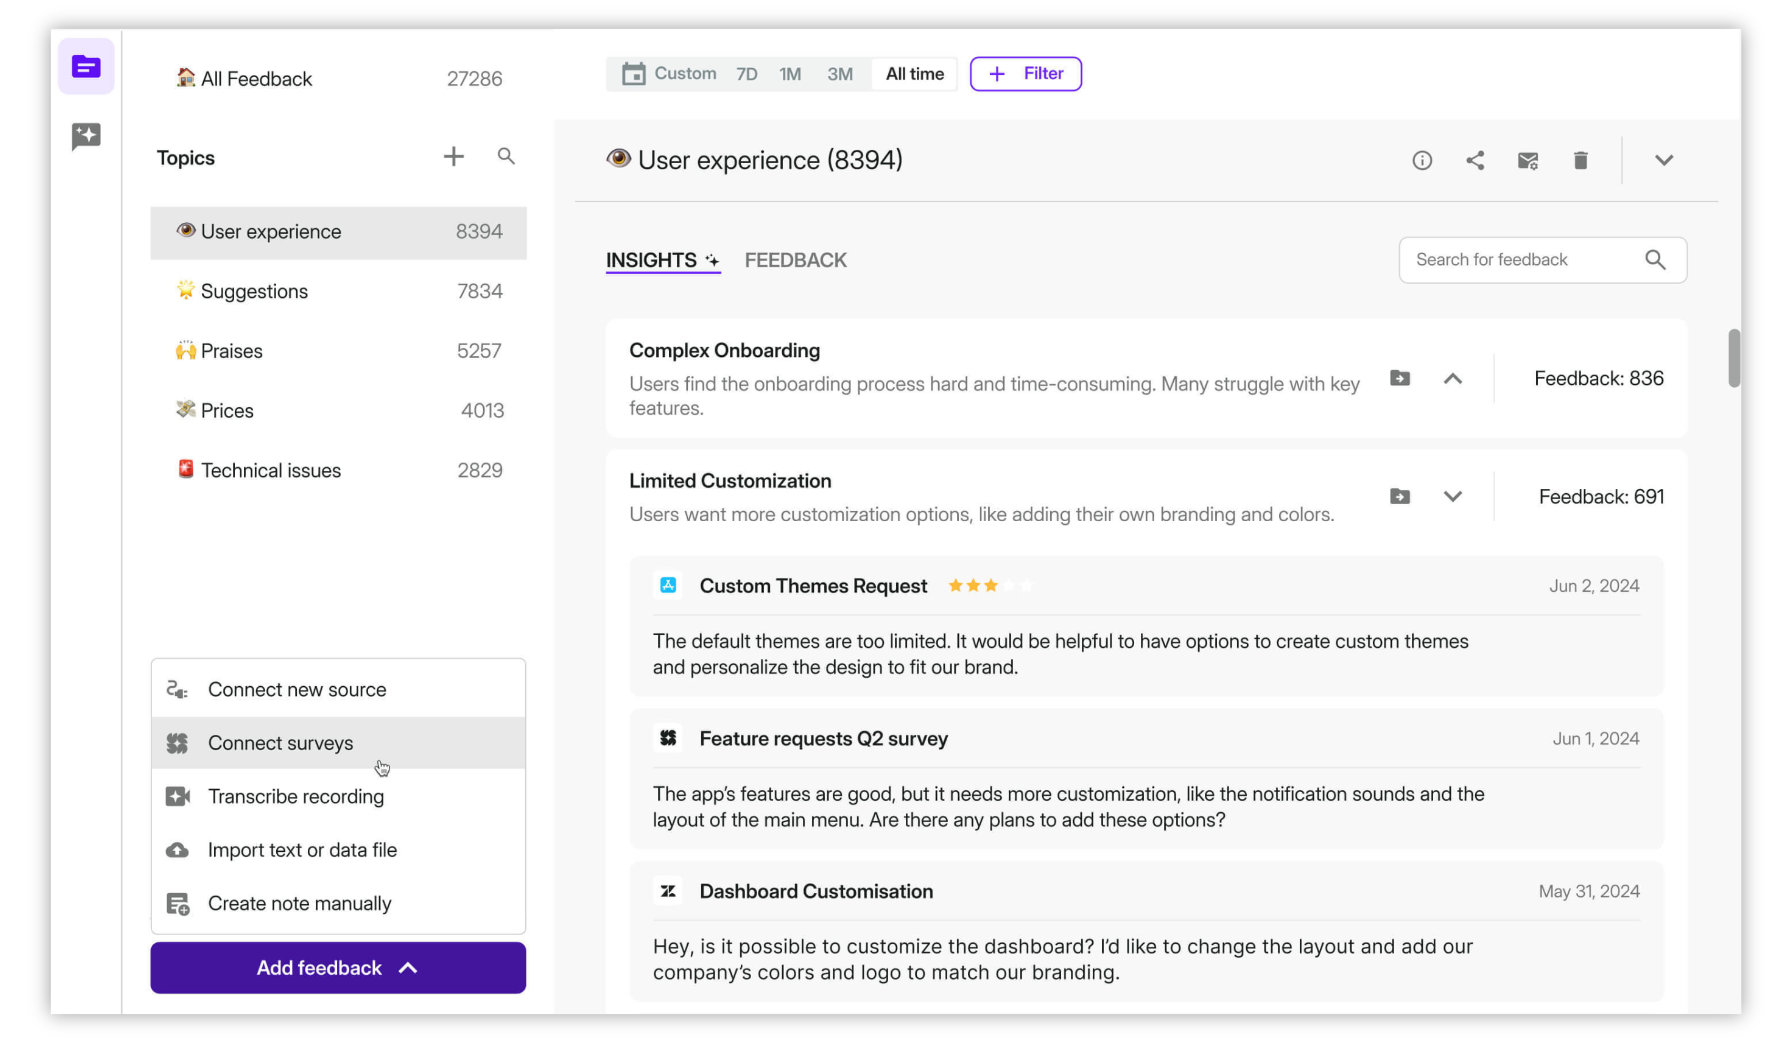Add a new topic with the plus icon
The image size is (1792, 1043).
[453, 156]
